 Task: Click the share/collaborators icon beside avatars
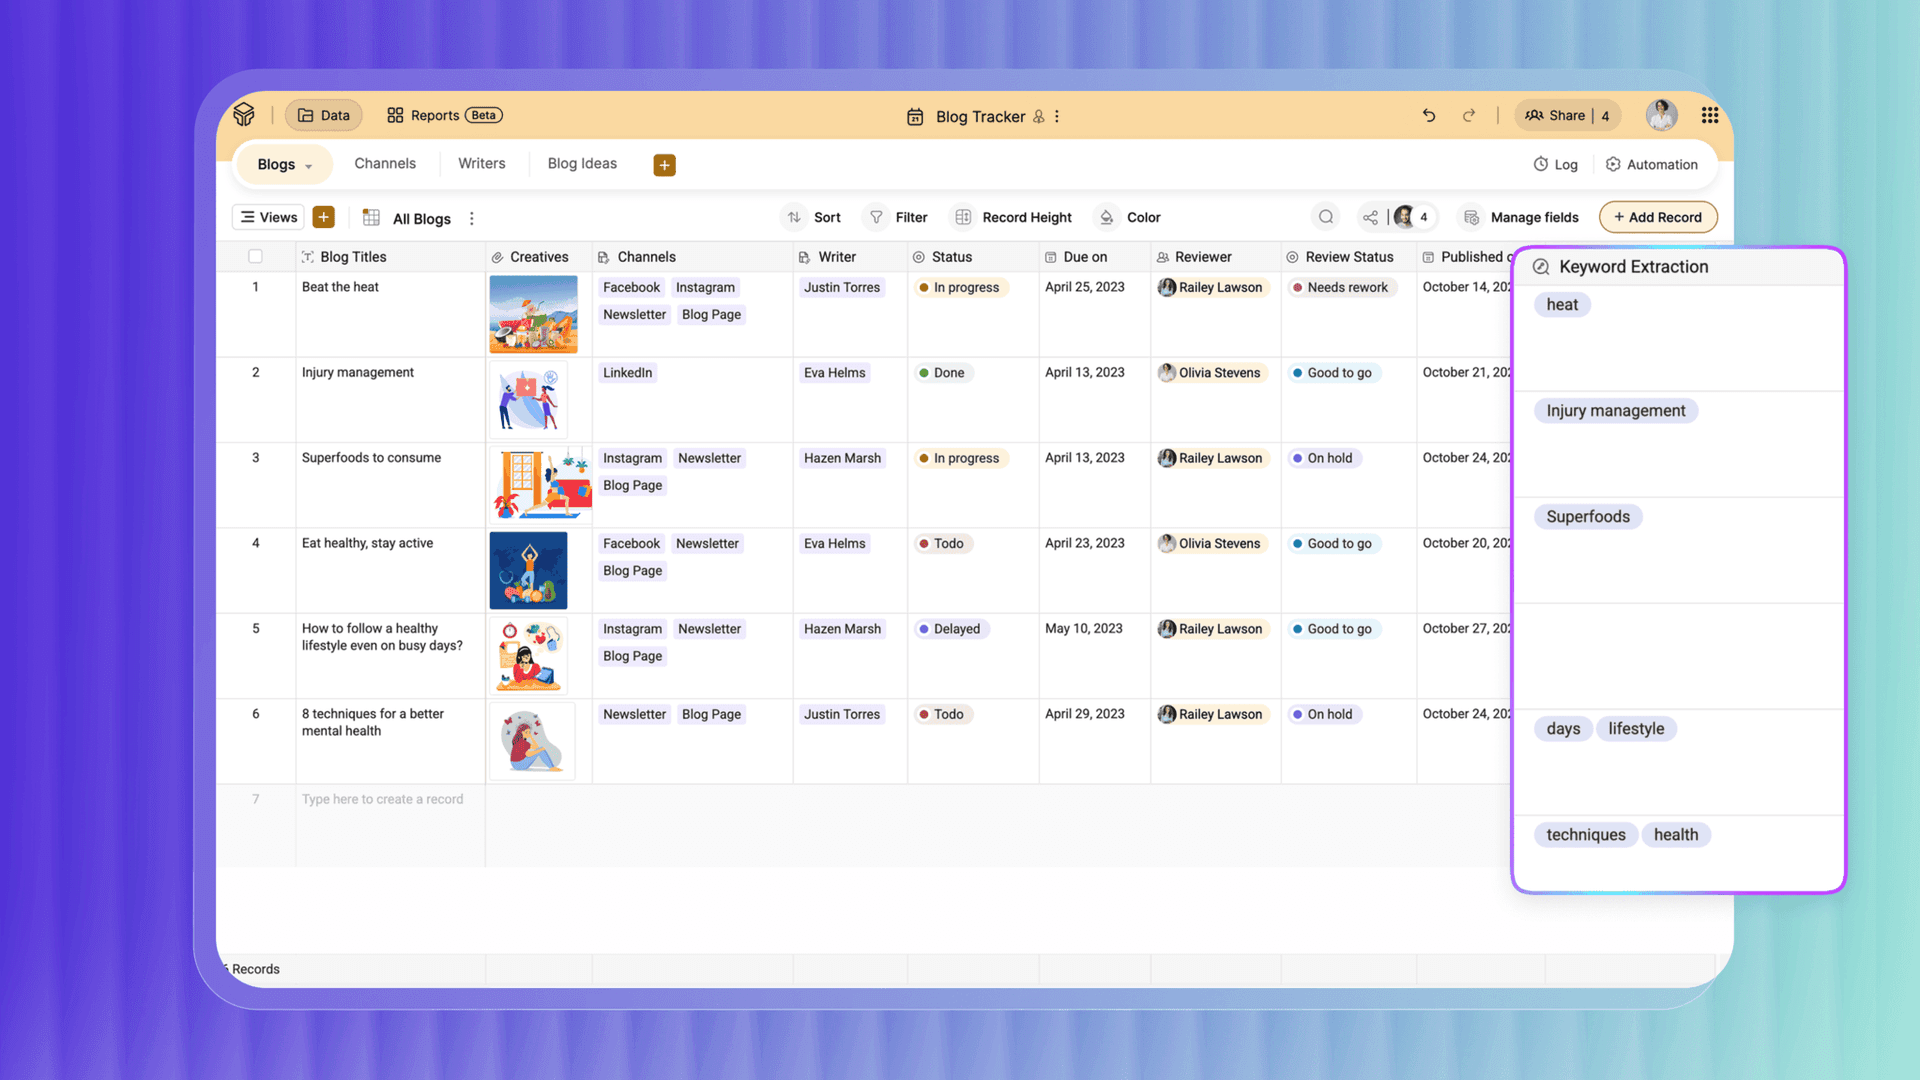tap(1370, 217)
